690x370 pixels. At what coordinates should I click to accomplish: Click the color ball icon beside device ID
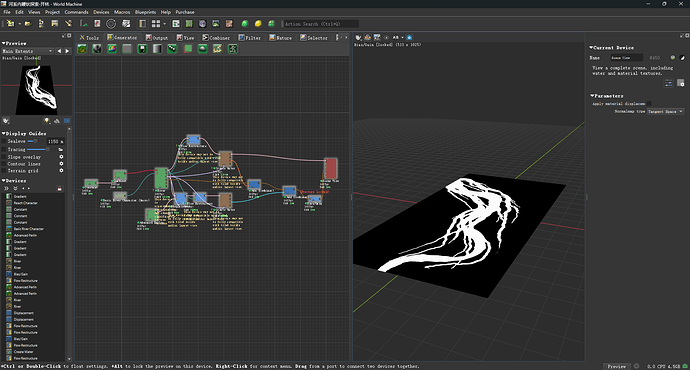pos(672,58)
